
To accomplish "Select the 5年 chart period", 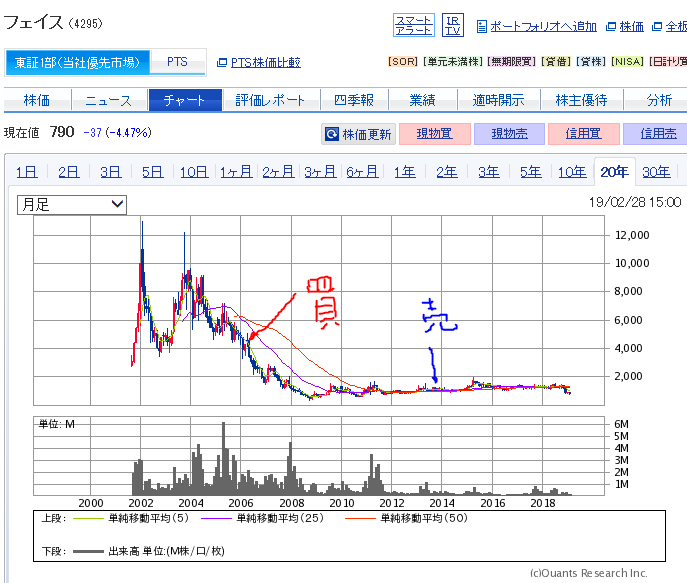I will 531,172.
